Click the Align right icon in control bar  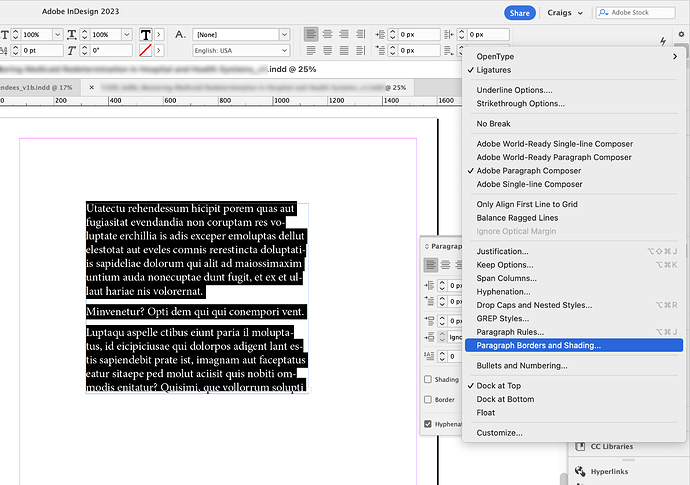tap(344, 34)
